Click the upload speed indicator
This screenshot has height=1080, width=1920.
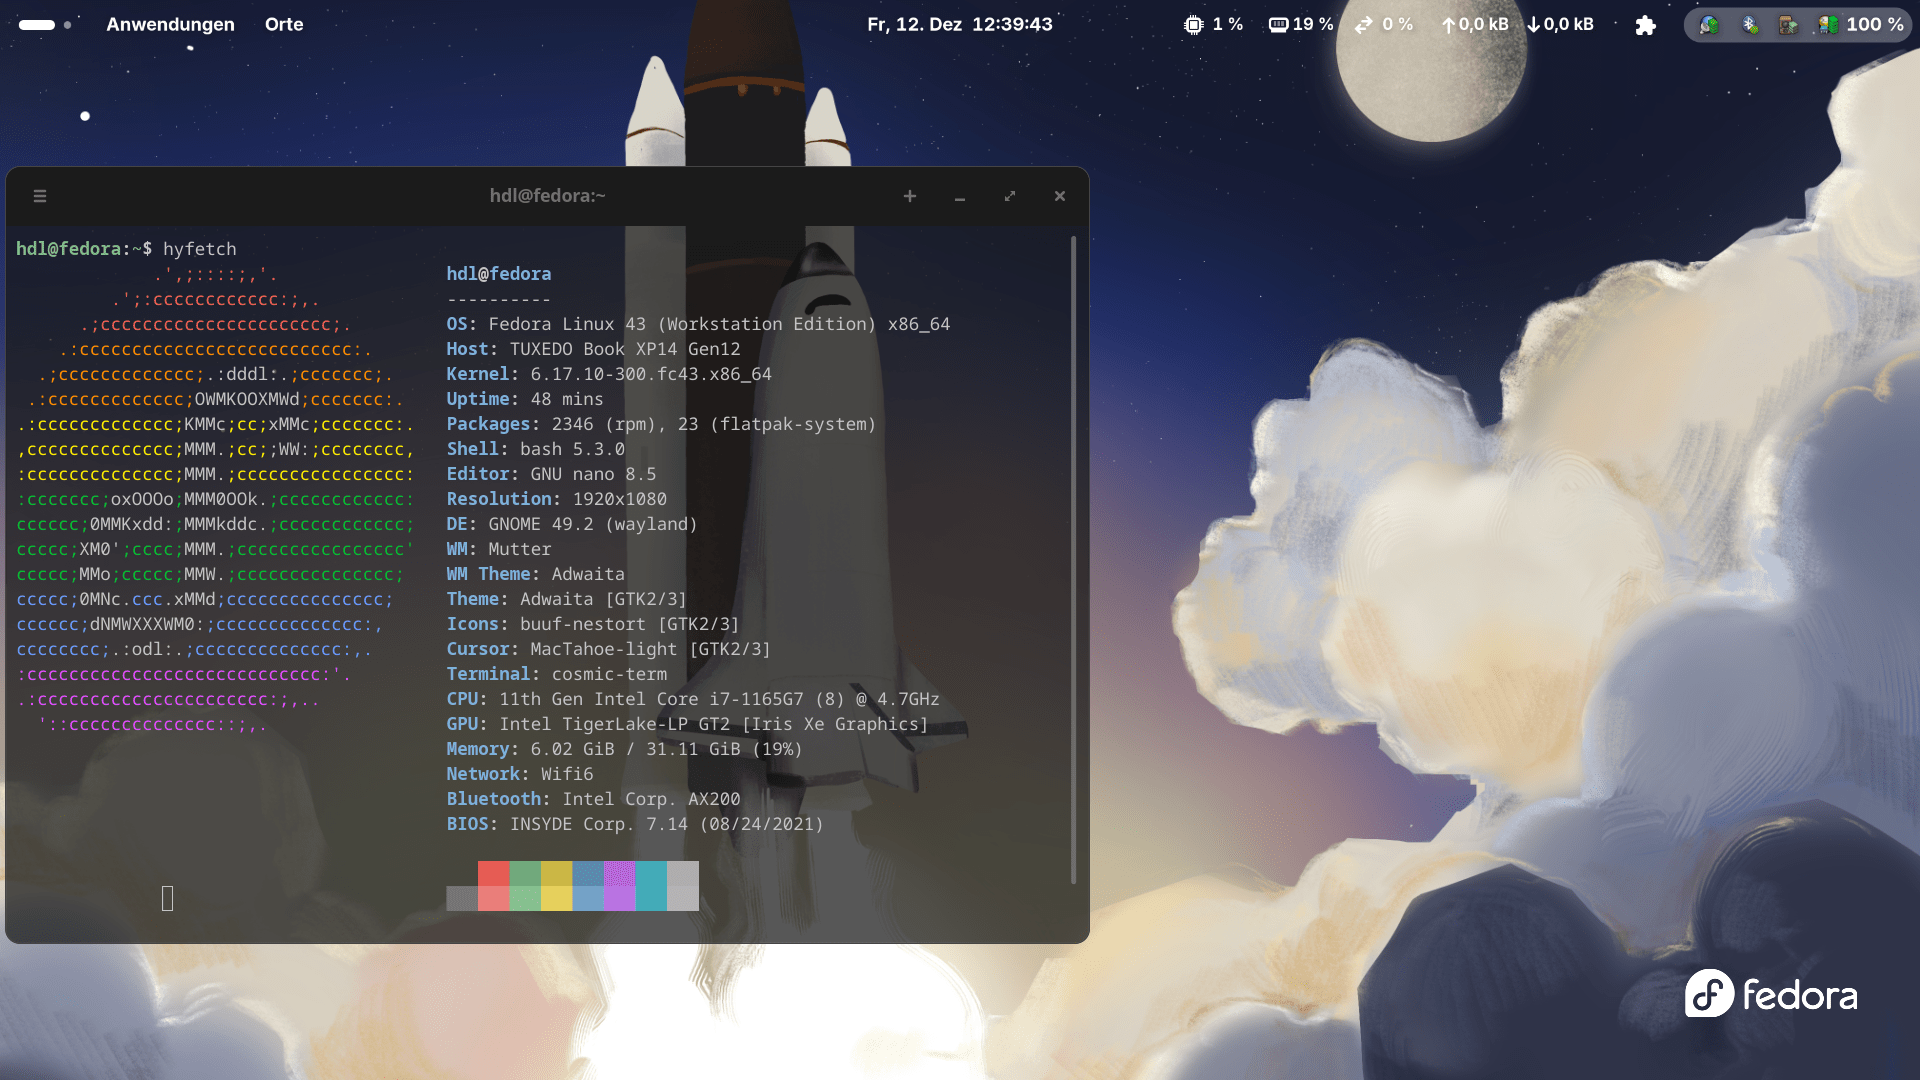(x=1474, y=24)
